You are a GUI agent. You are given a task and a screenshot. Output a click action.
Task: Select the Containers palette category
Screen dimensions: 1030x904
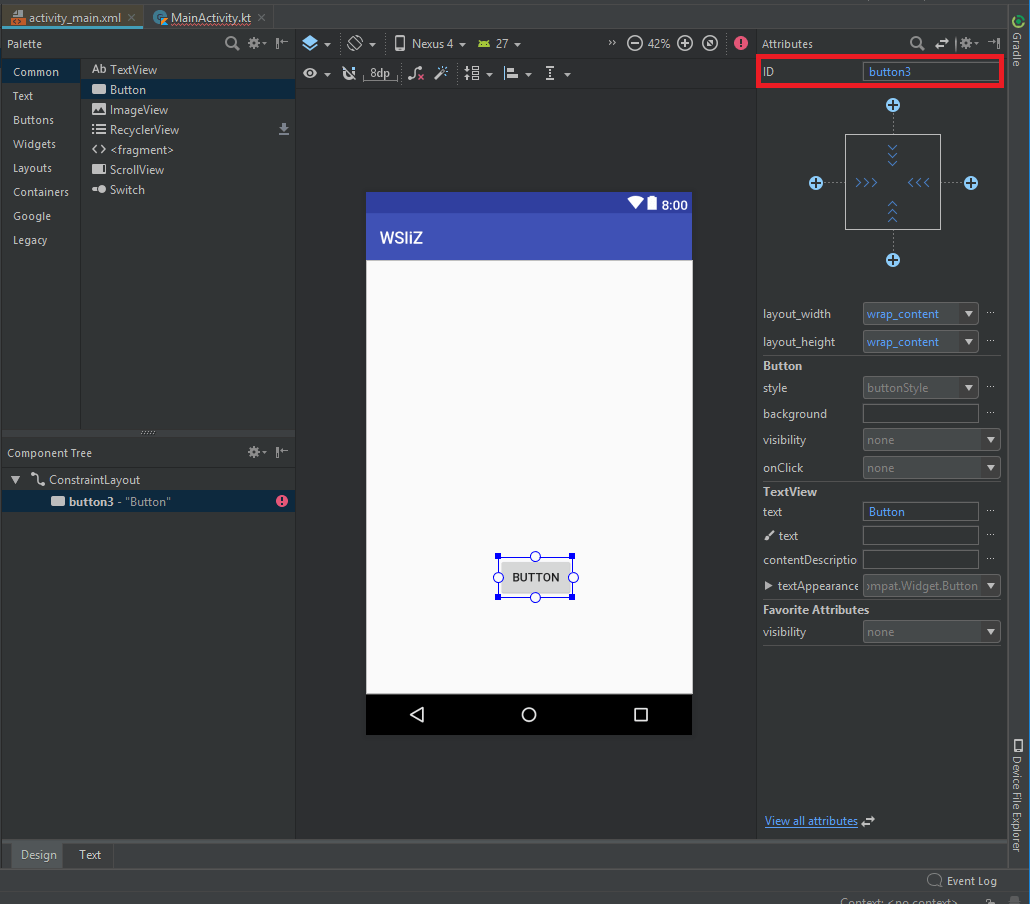coord(41,192)
